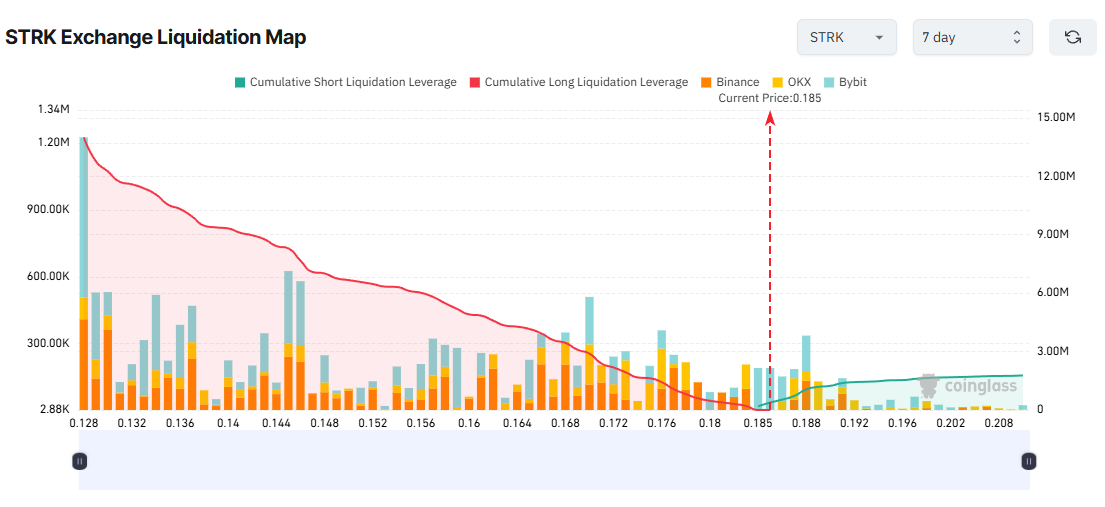This screenshot has height=507, width=1105.
Task: Click the STRK dropdown caret arrow
Action: [879, 37]
